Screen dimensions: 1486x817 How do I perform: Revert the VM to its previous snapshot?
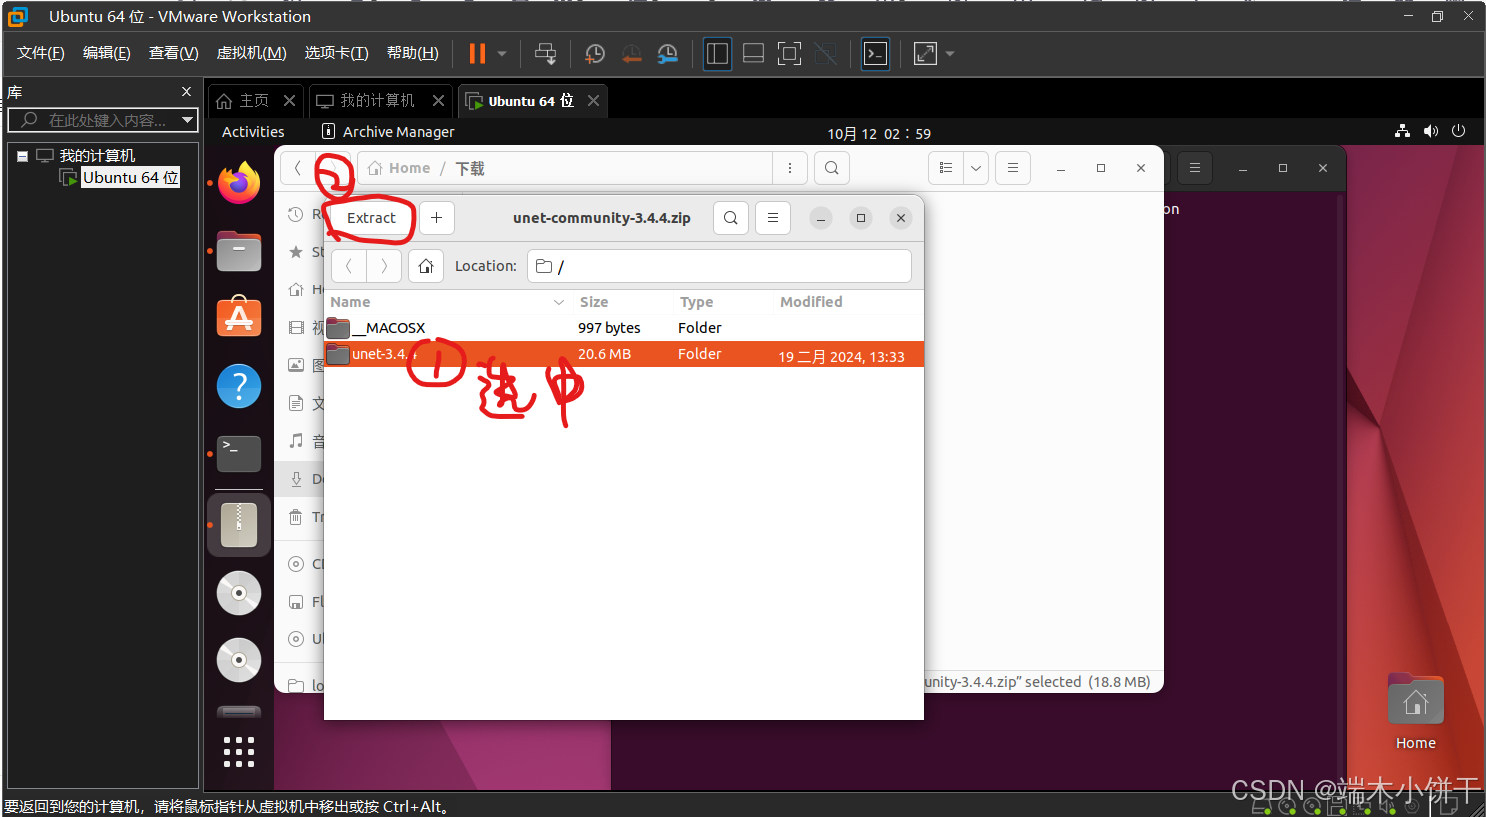pyautogui.click(x=631, y=53)
